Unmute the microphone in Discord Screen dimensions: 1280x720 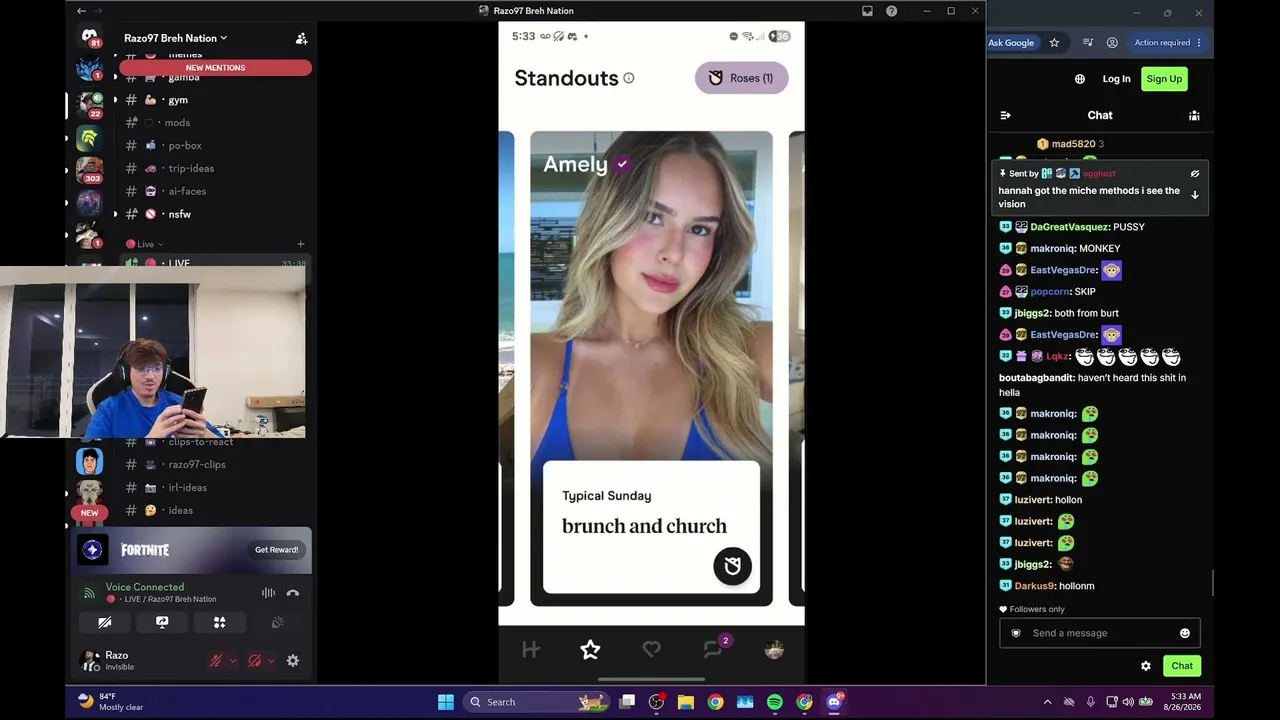pos(215,661)
